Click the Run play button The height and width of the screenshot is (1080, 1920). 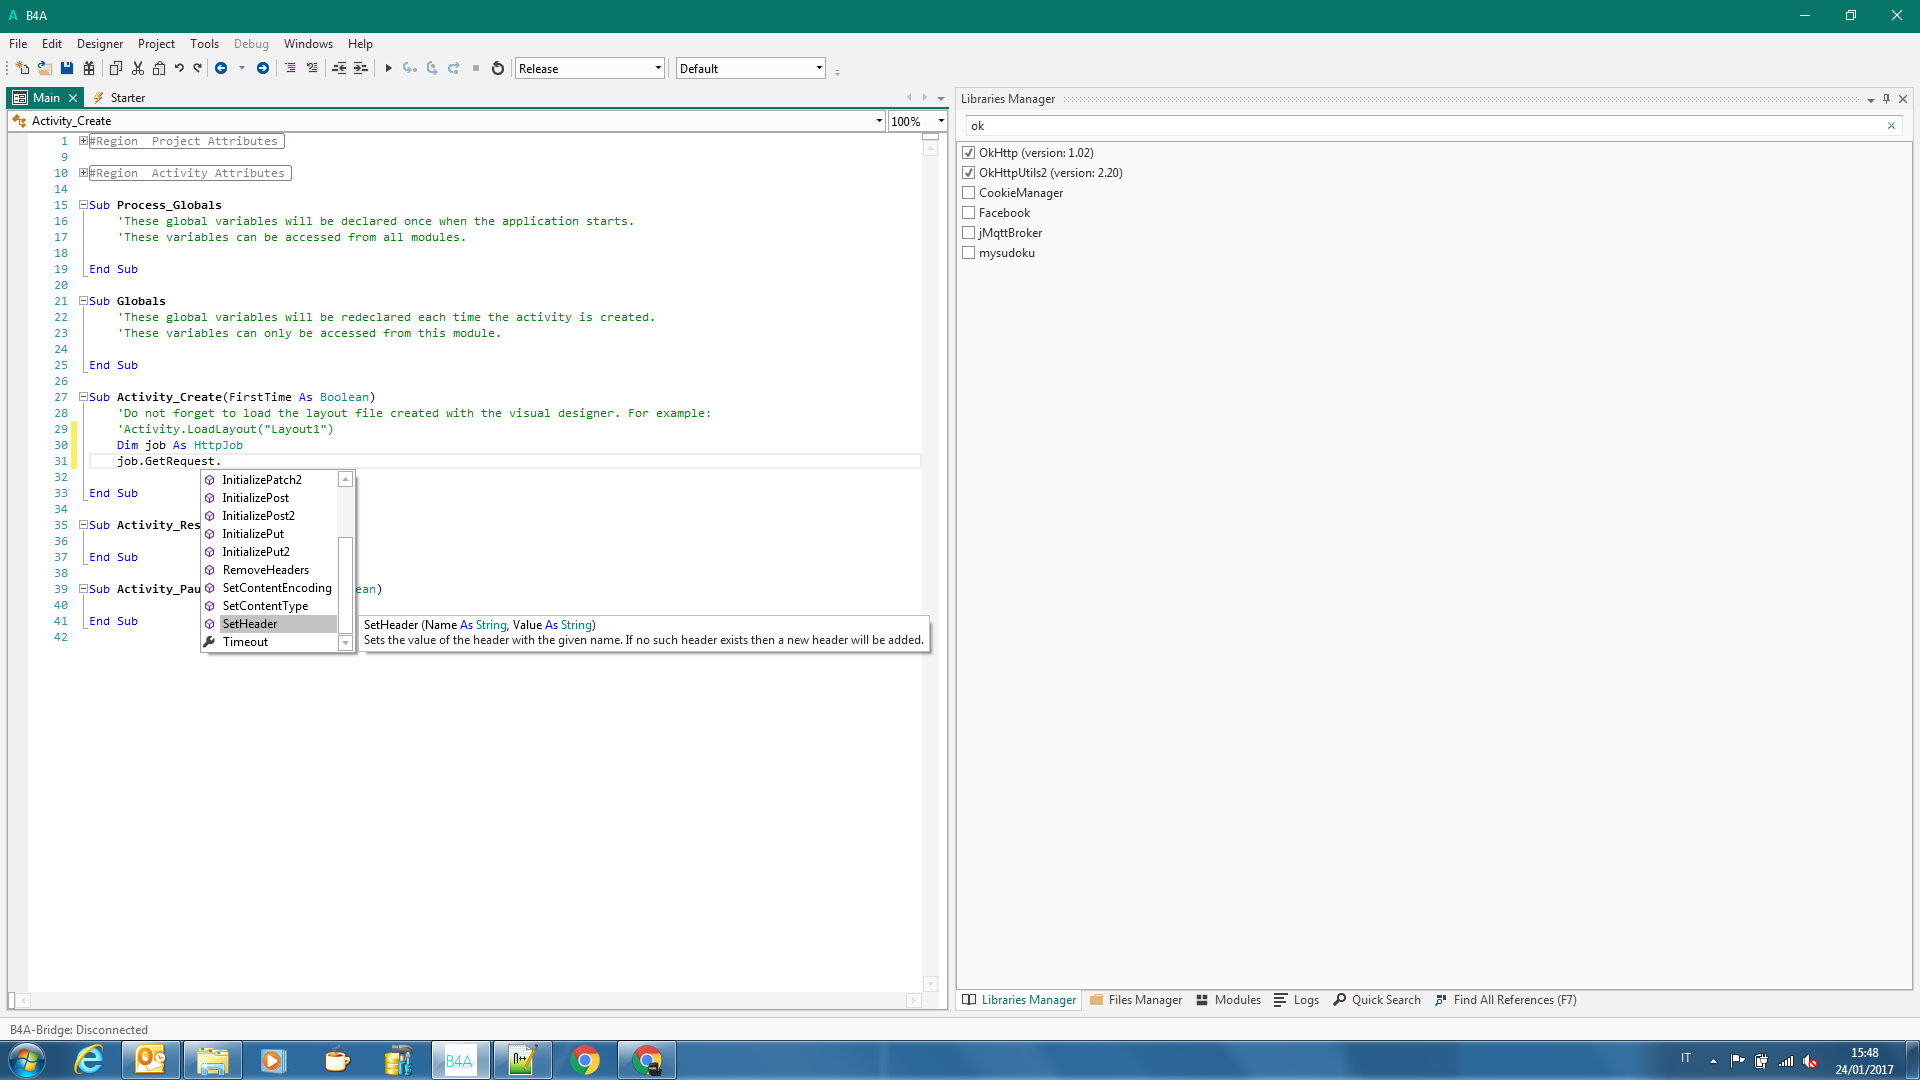pyautogui.click(x=388, y=68)
